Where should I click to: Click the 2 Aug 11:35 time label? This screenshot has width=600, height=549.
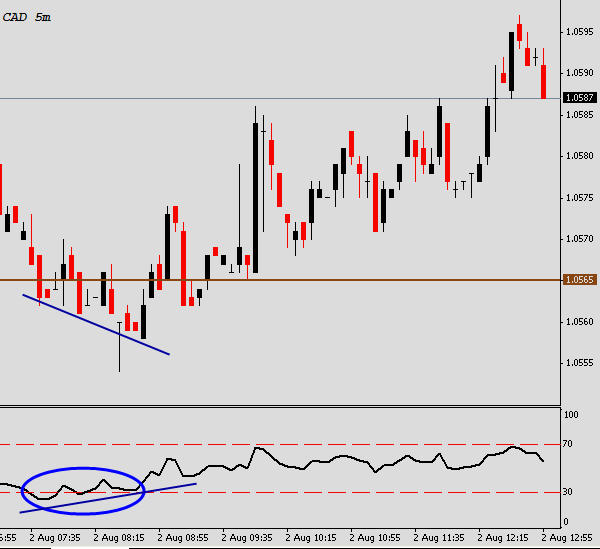pos(439,538)
